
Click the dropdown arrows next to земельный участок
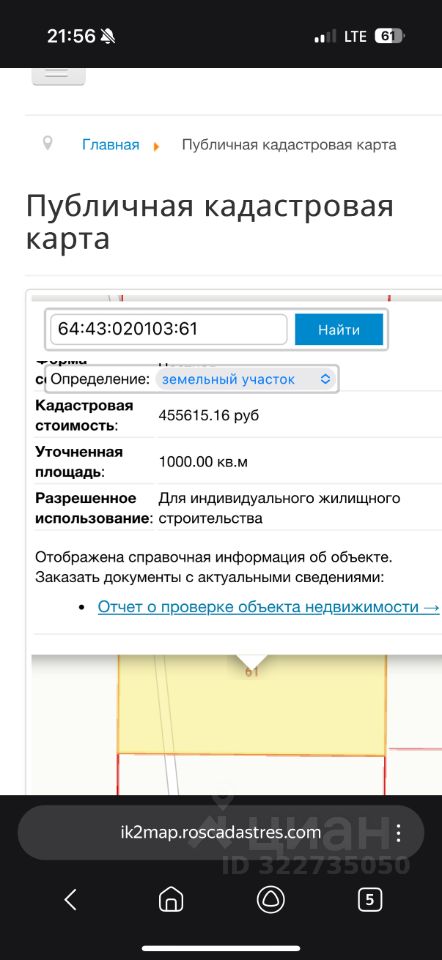326,379
